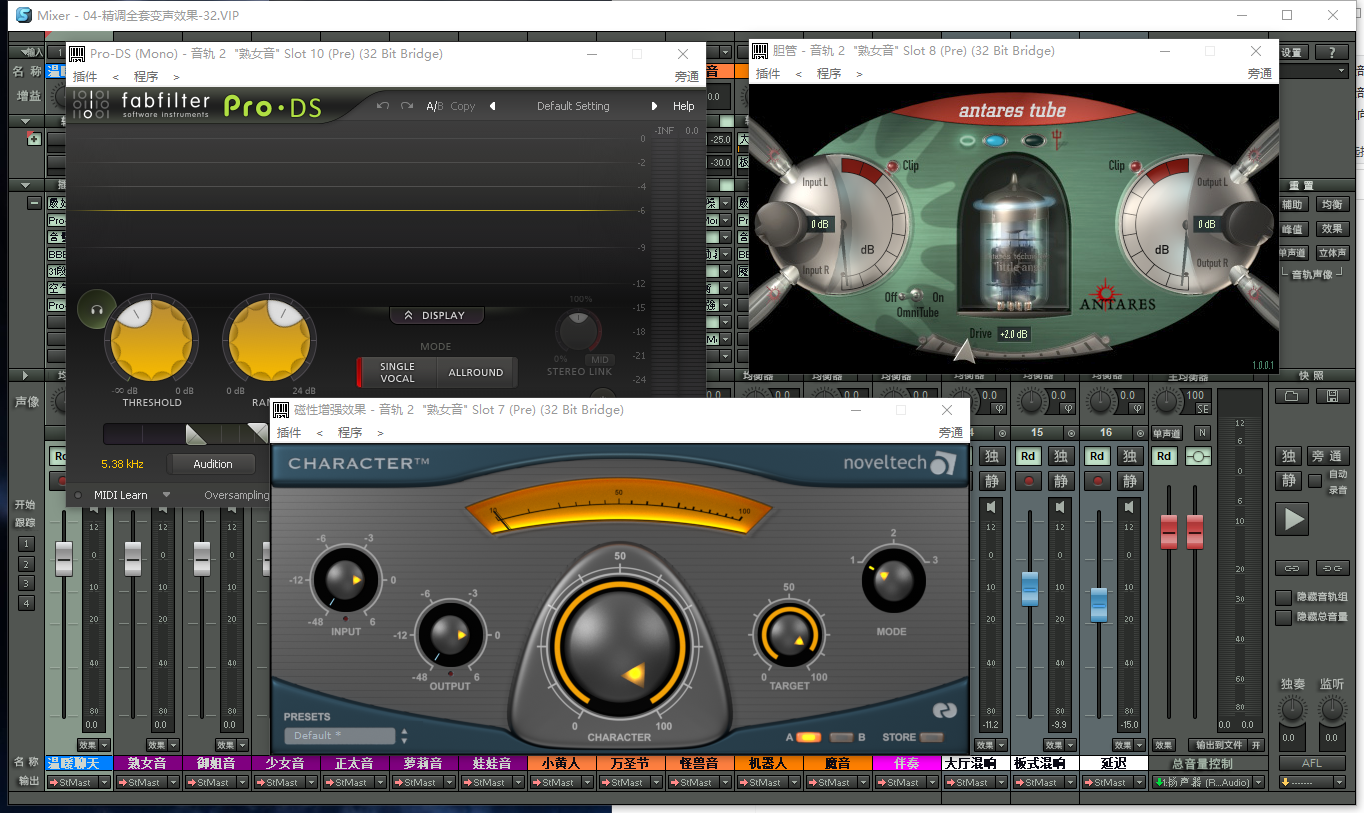Image resolution: width=1364 pixels, height=813 pixels.
Task: Click the preset stepper arrows in Character
Action: coord(404,736)
